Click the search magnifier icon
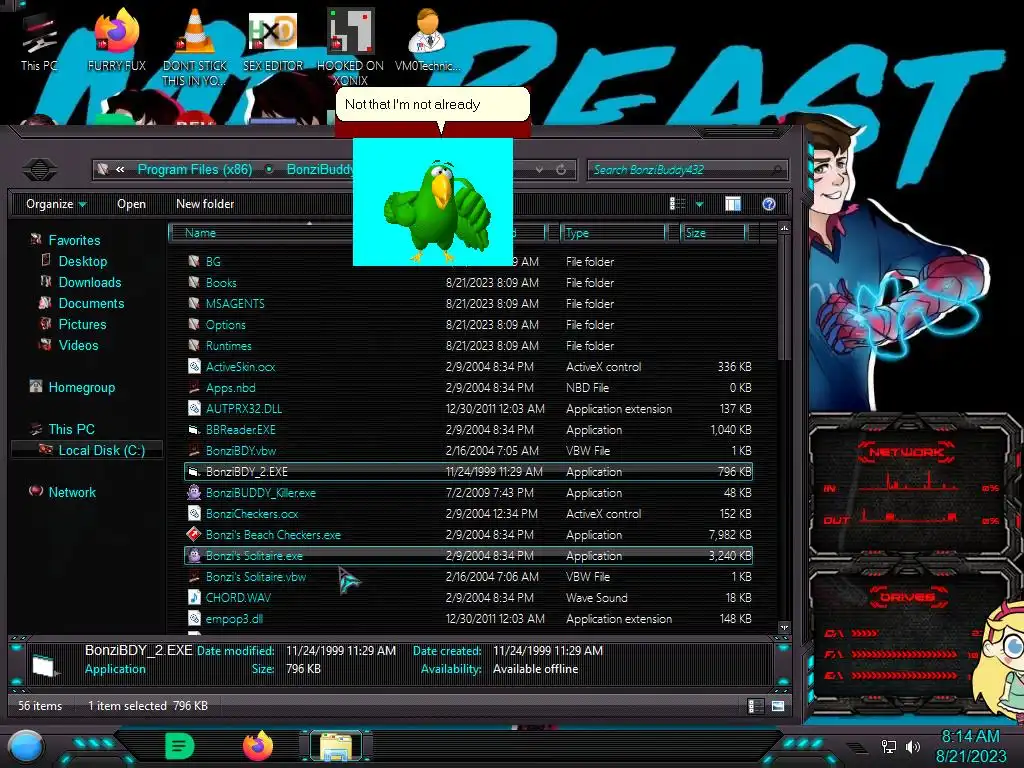Viewport: 1024px width, 768px height. point(776,170)
